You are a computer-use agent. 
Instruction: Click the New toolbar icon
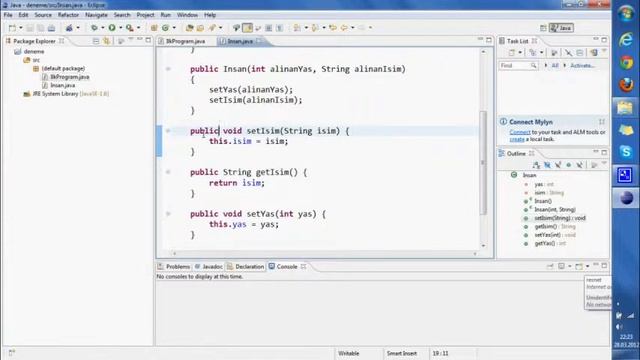click(x=13, y=28)
